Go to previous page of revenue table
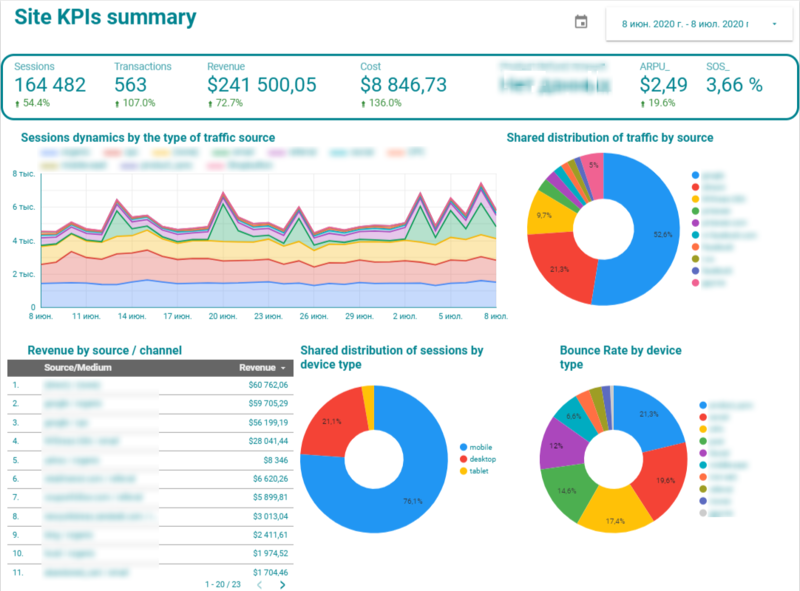 [x=258, y=584]
